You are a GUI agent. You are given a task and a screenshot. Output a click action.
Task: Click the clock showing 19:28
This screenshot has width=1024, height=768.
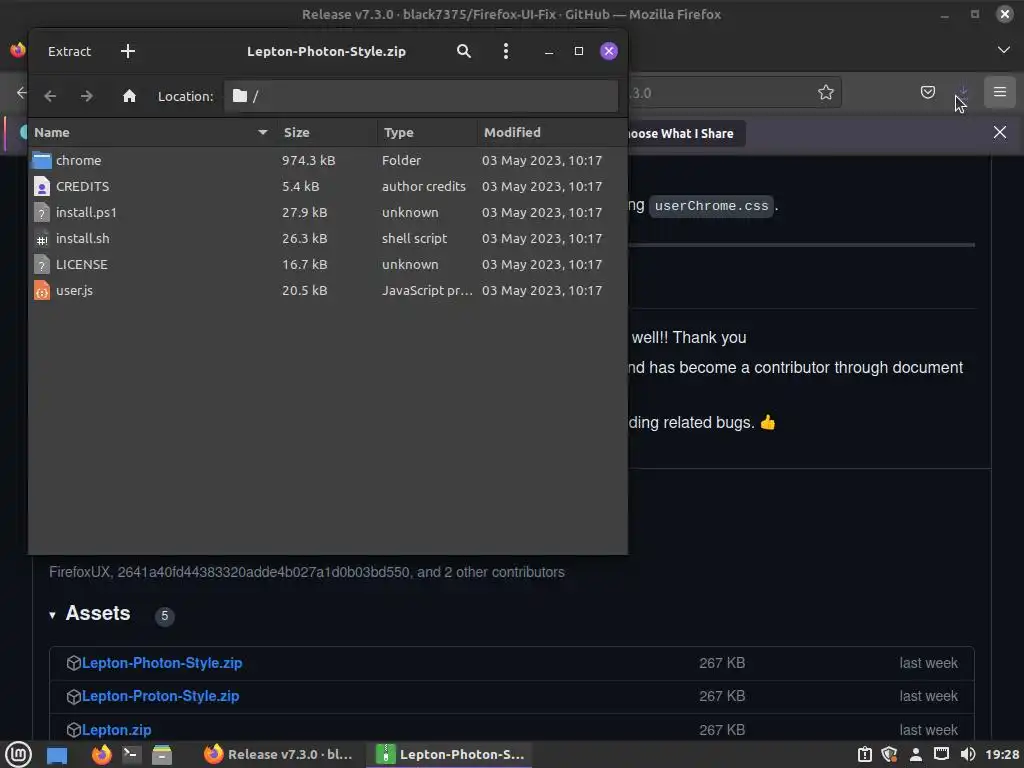click(x=1002, y=754)
